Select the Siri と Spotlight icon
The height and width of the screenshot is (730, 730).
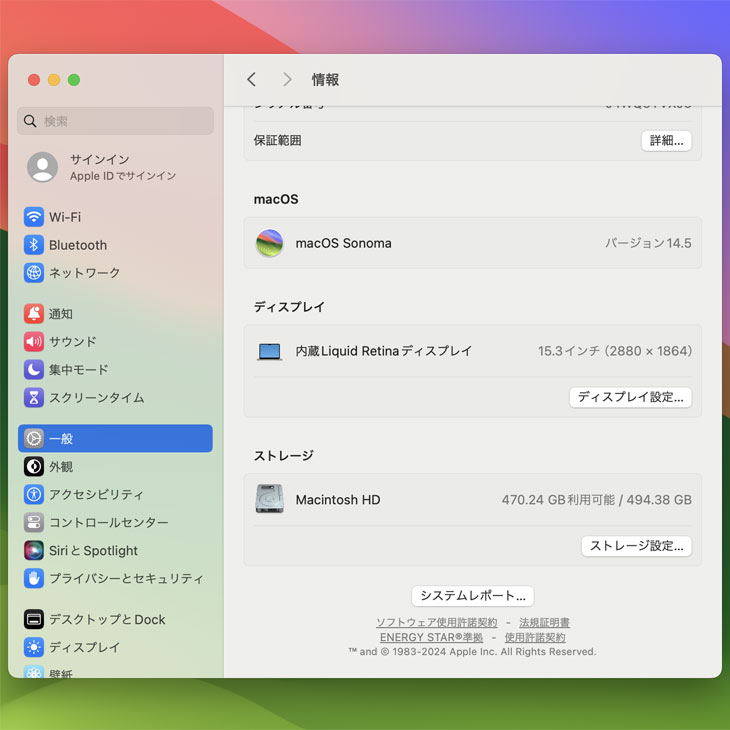pos(34,550)
